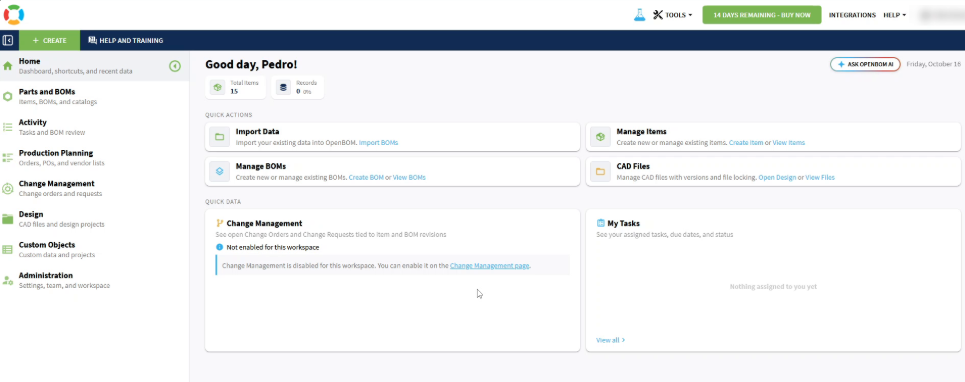Click the Change Management branch icon
Screen dimensions: 965x382
coord(220,223)
